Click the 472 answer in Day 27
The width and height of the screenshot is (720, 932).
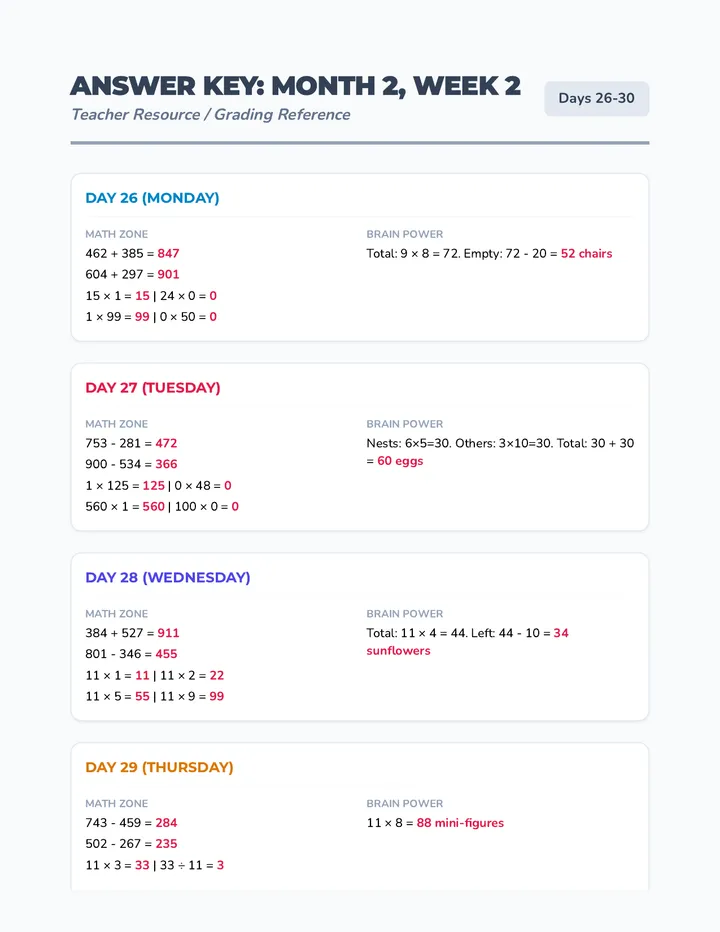pos(166,443)
